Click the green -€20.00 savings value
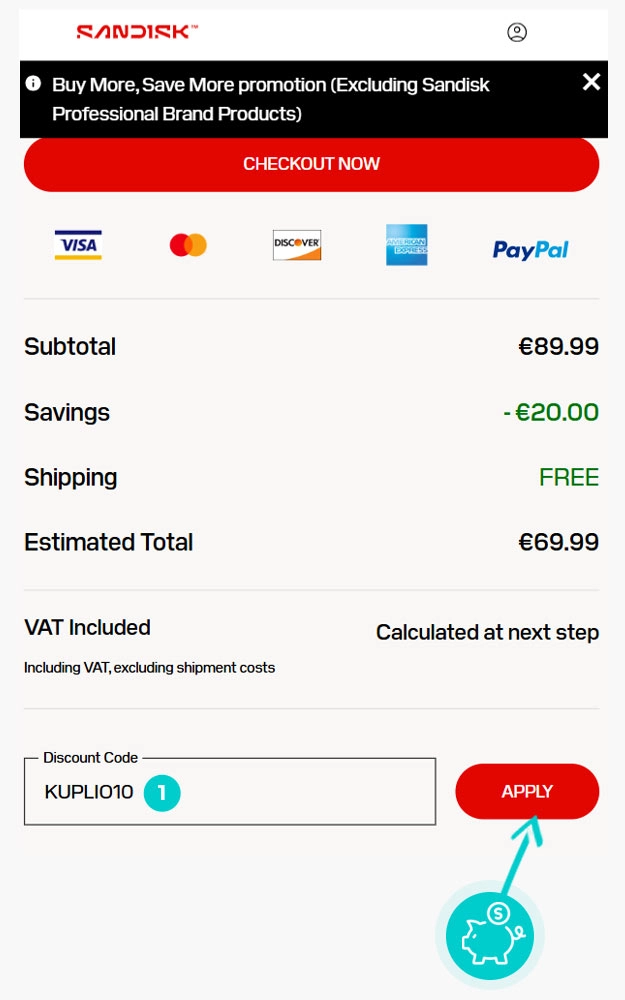 [551, 412]
